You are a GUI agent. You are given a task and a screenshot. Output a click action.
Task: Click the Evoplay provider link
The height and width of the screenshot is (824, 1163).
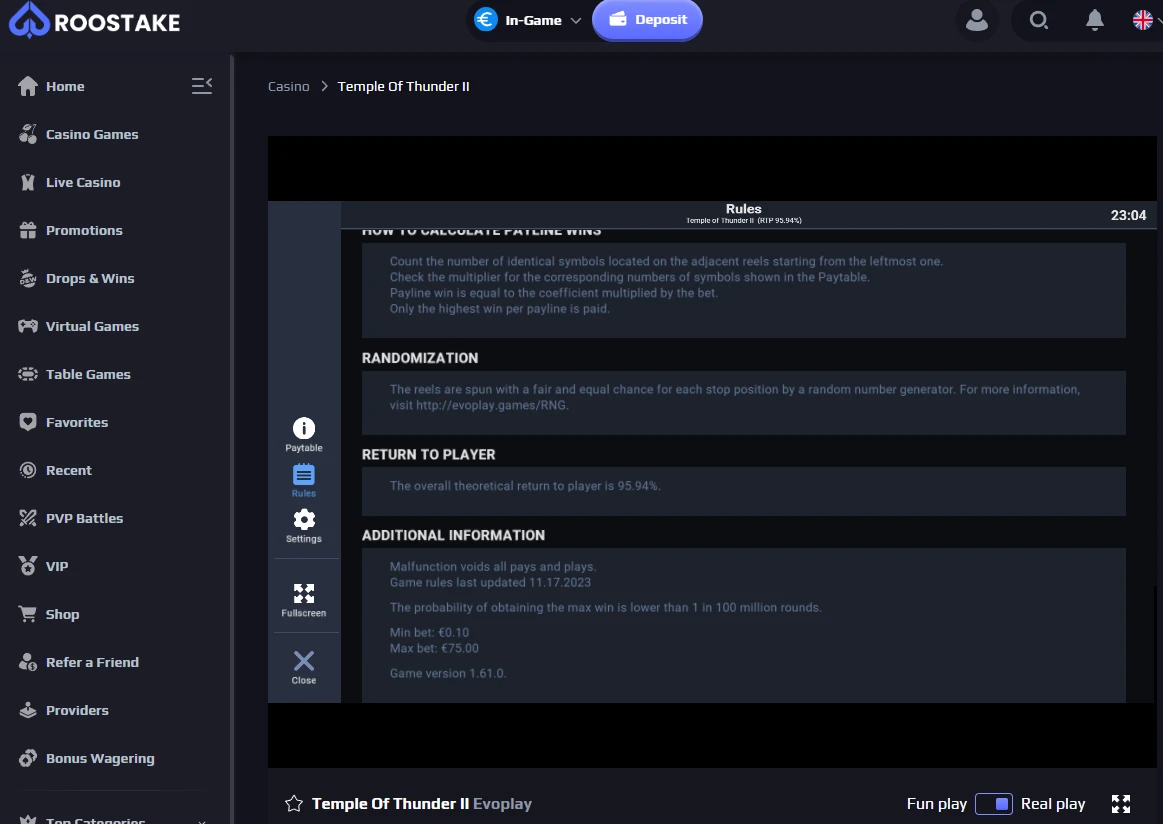[502, 804]
